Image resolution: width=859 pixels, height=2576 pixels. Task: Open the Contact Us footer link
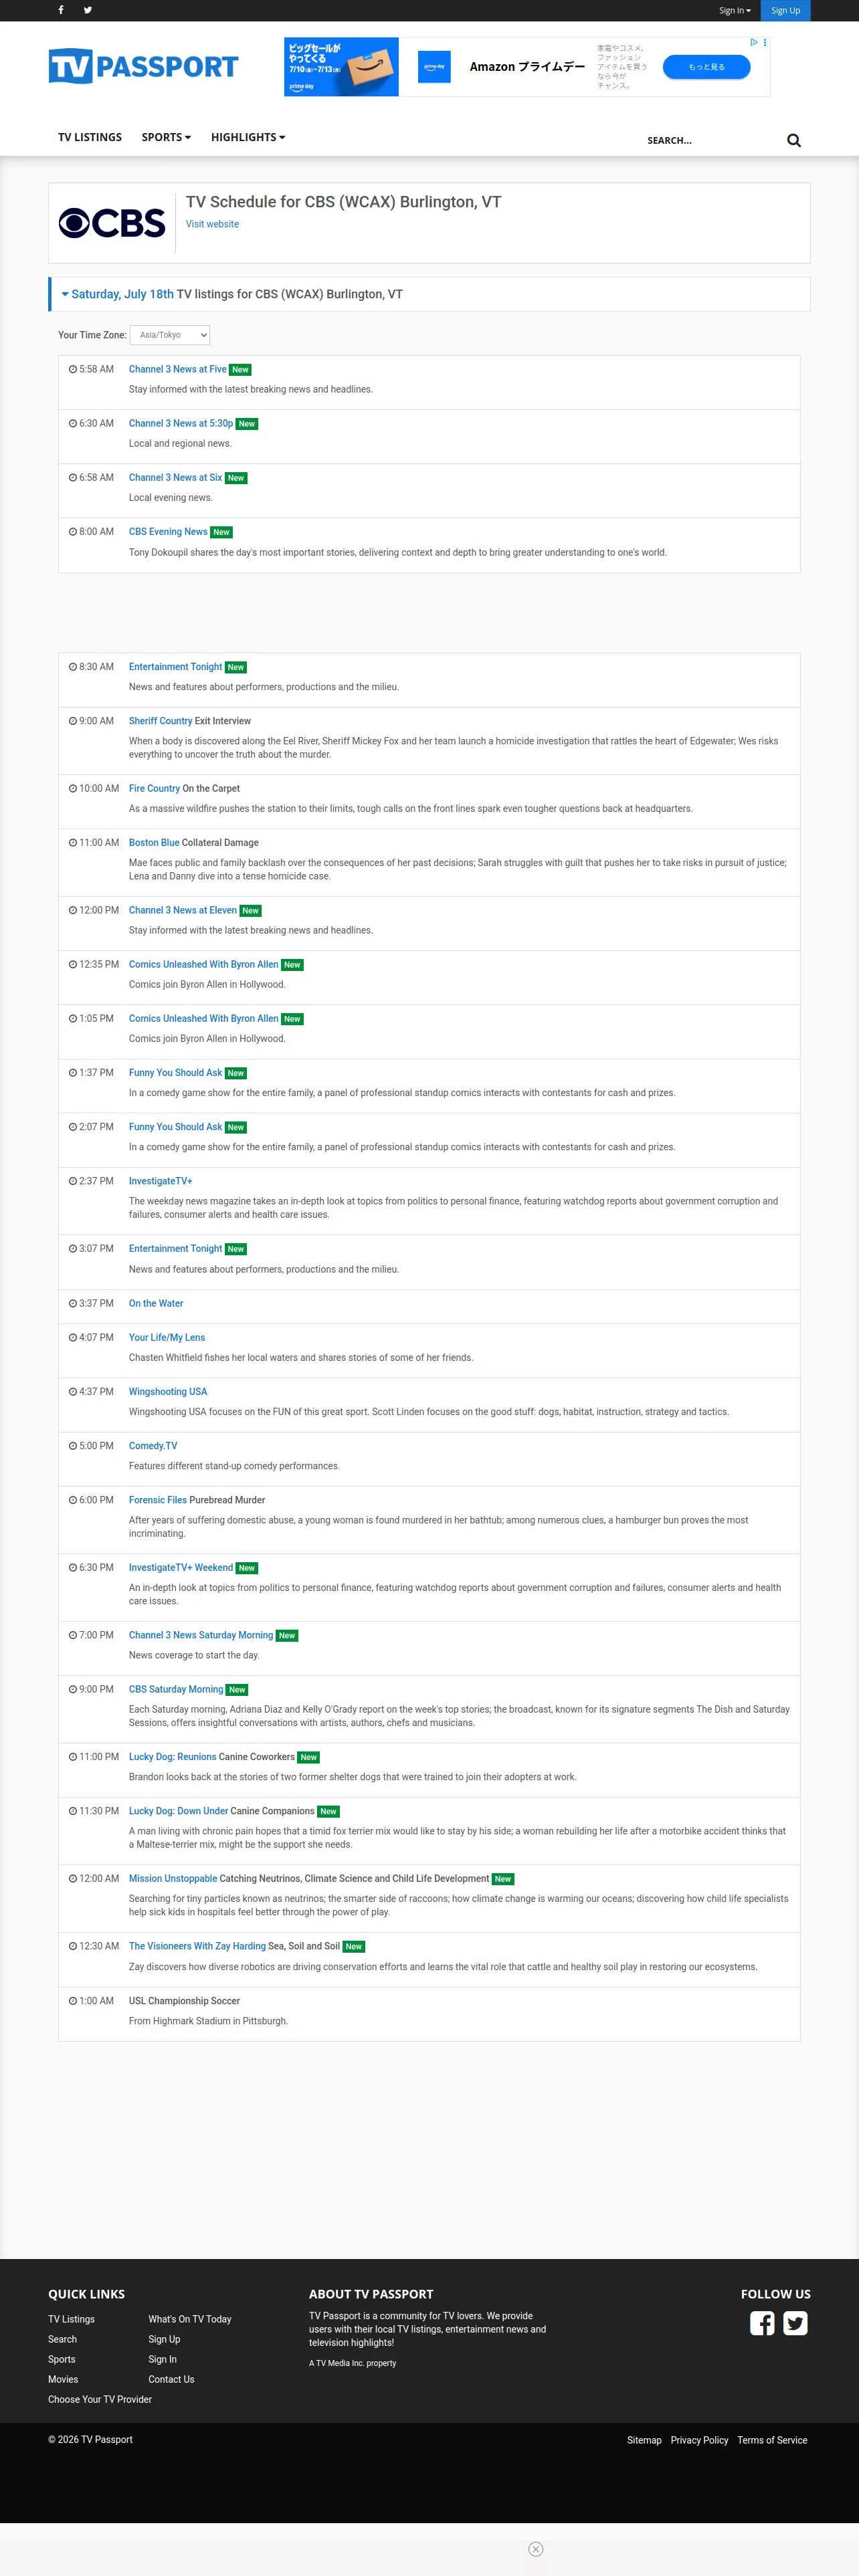click(x=172, y=2379)
